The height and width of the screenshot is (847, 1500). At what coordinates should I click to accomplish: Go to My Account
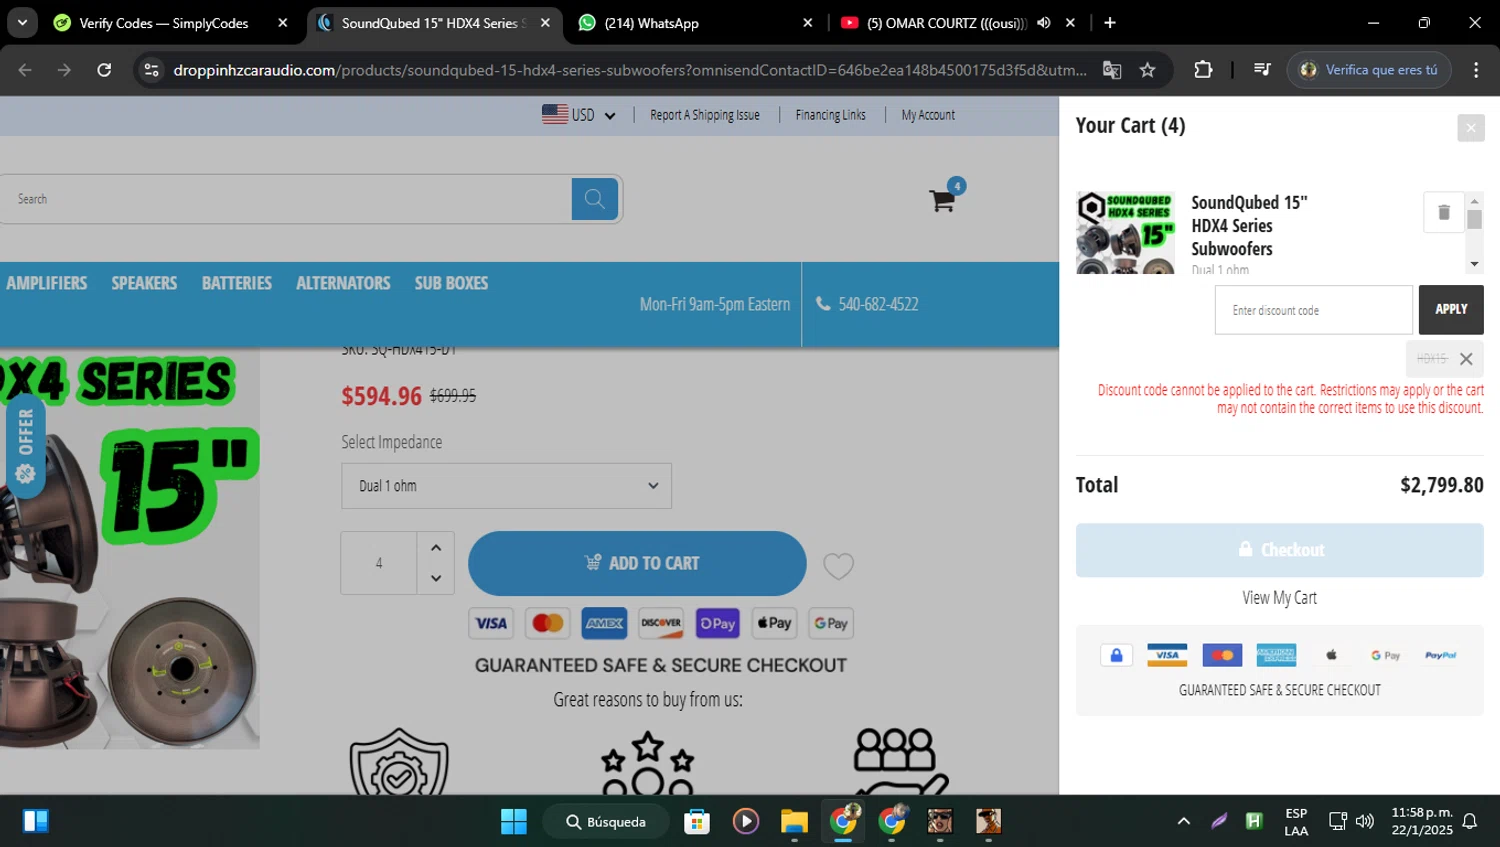pos(928,115)
